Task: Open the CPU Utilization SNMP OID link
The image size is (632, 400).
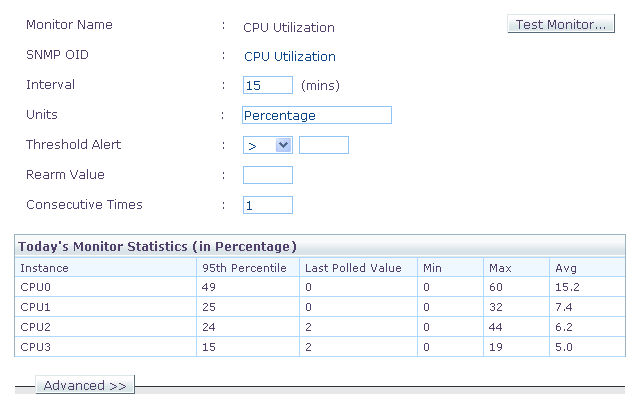Action: click(x=290, y=56)
